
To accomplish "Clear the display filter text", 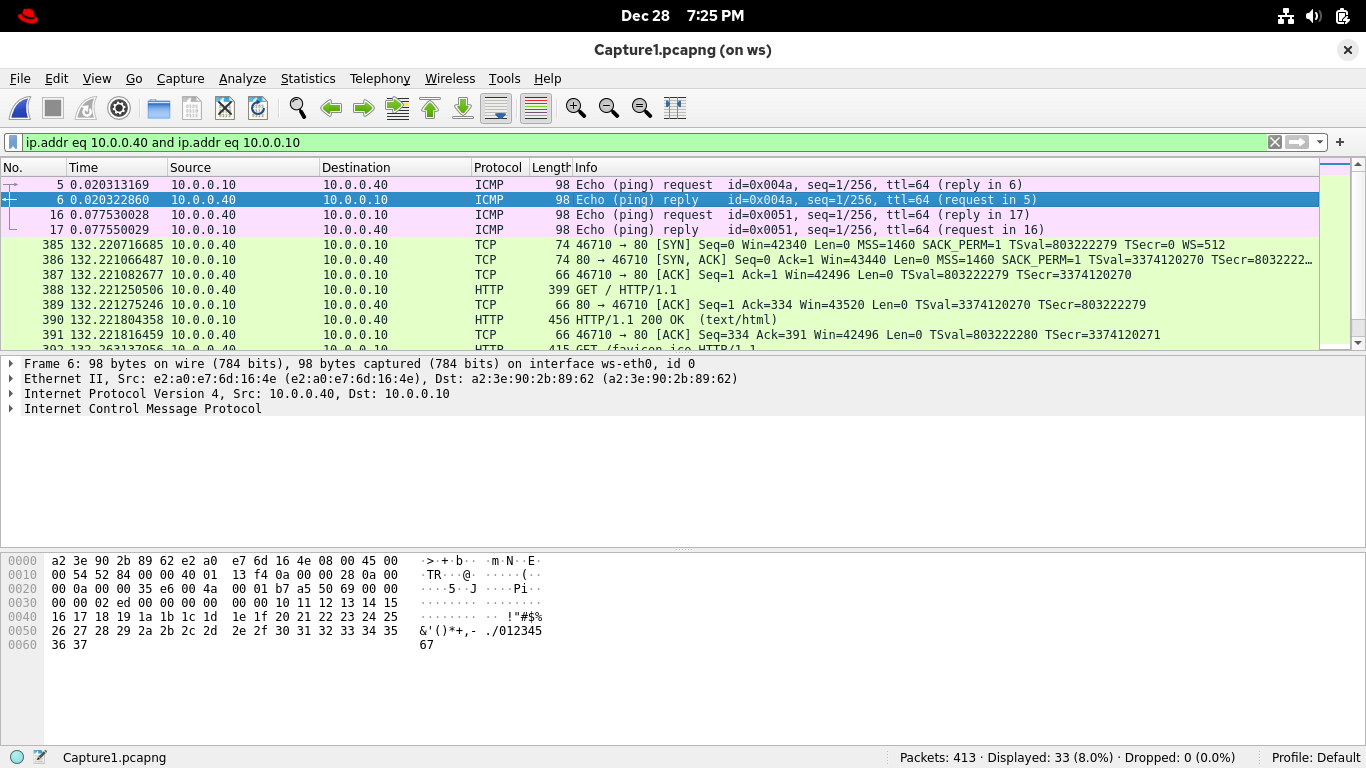I will [x=1275, y=142].
